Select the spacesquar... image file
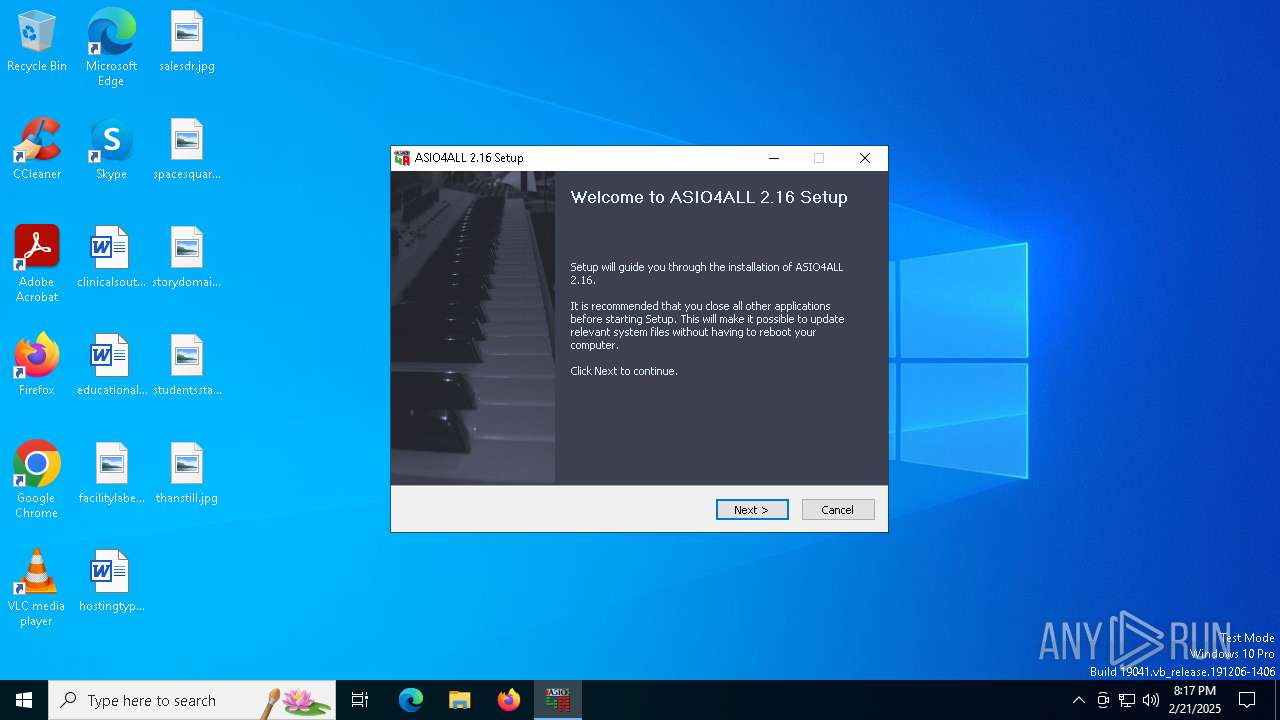Screen dimensions: 1280x720 click(x=187, y=150)
